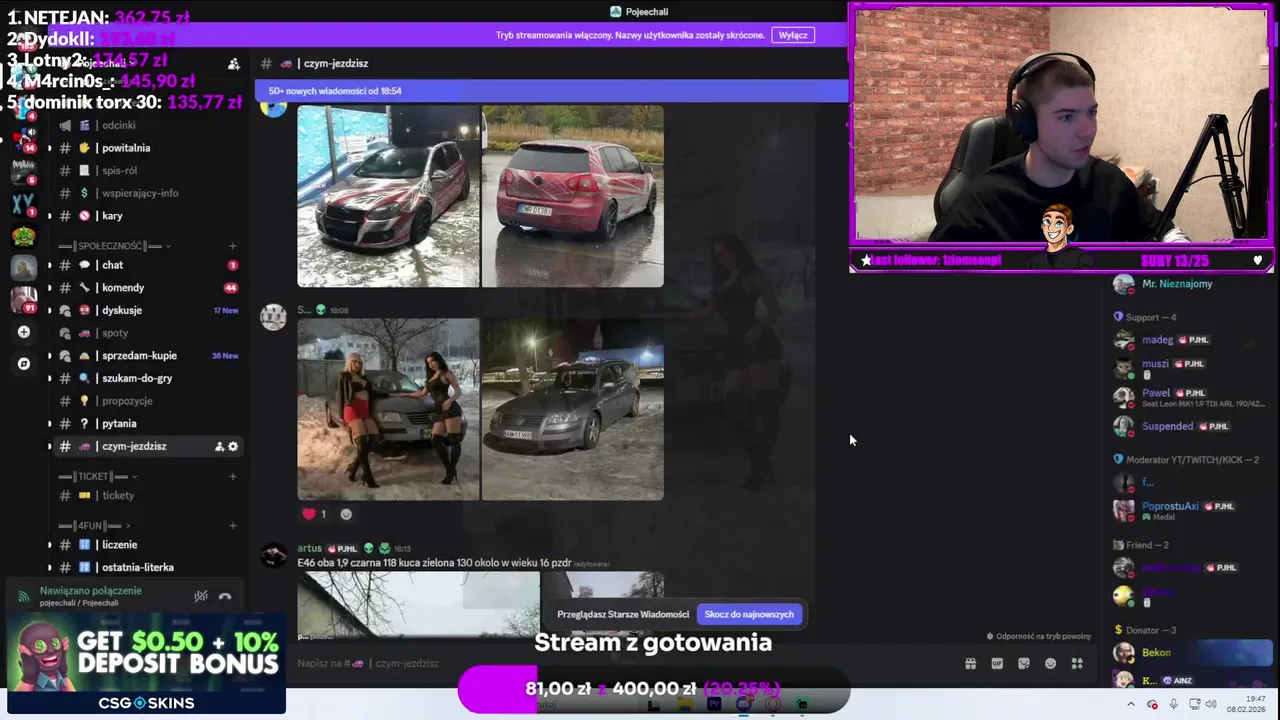Open the szukam-do-gry channel
The width and height of the screenshot is (1280, 720).
[148, 378]
